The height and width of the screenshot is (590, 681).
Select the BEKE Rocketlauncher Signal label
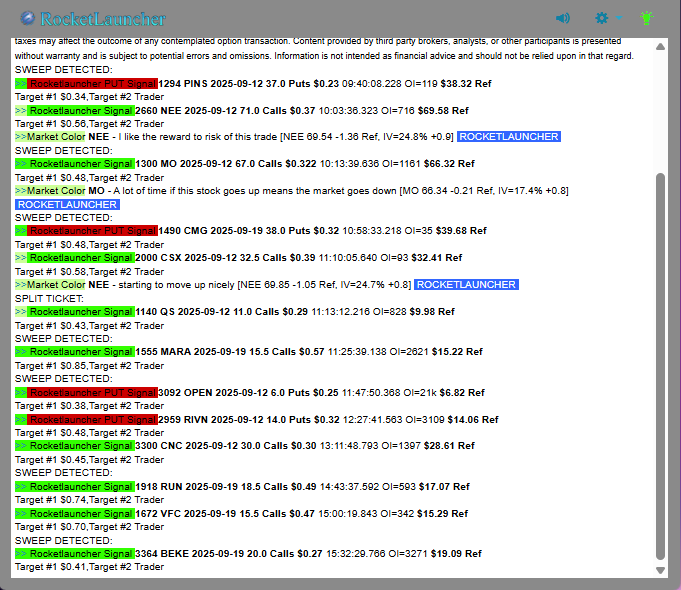pyautogui.click(x=81, y=553)
